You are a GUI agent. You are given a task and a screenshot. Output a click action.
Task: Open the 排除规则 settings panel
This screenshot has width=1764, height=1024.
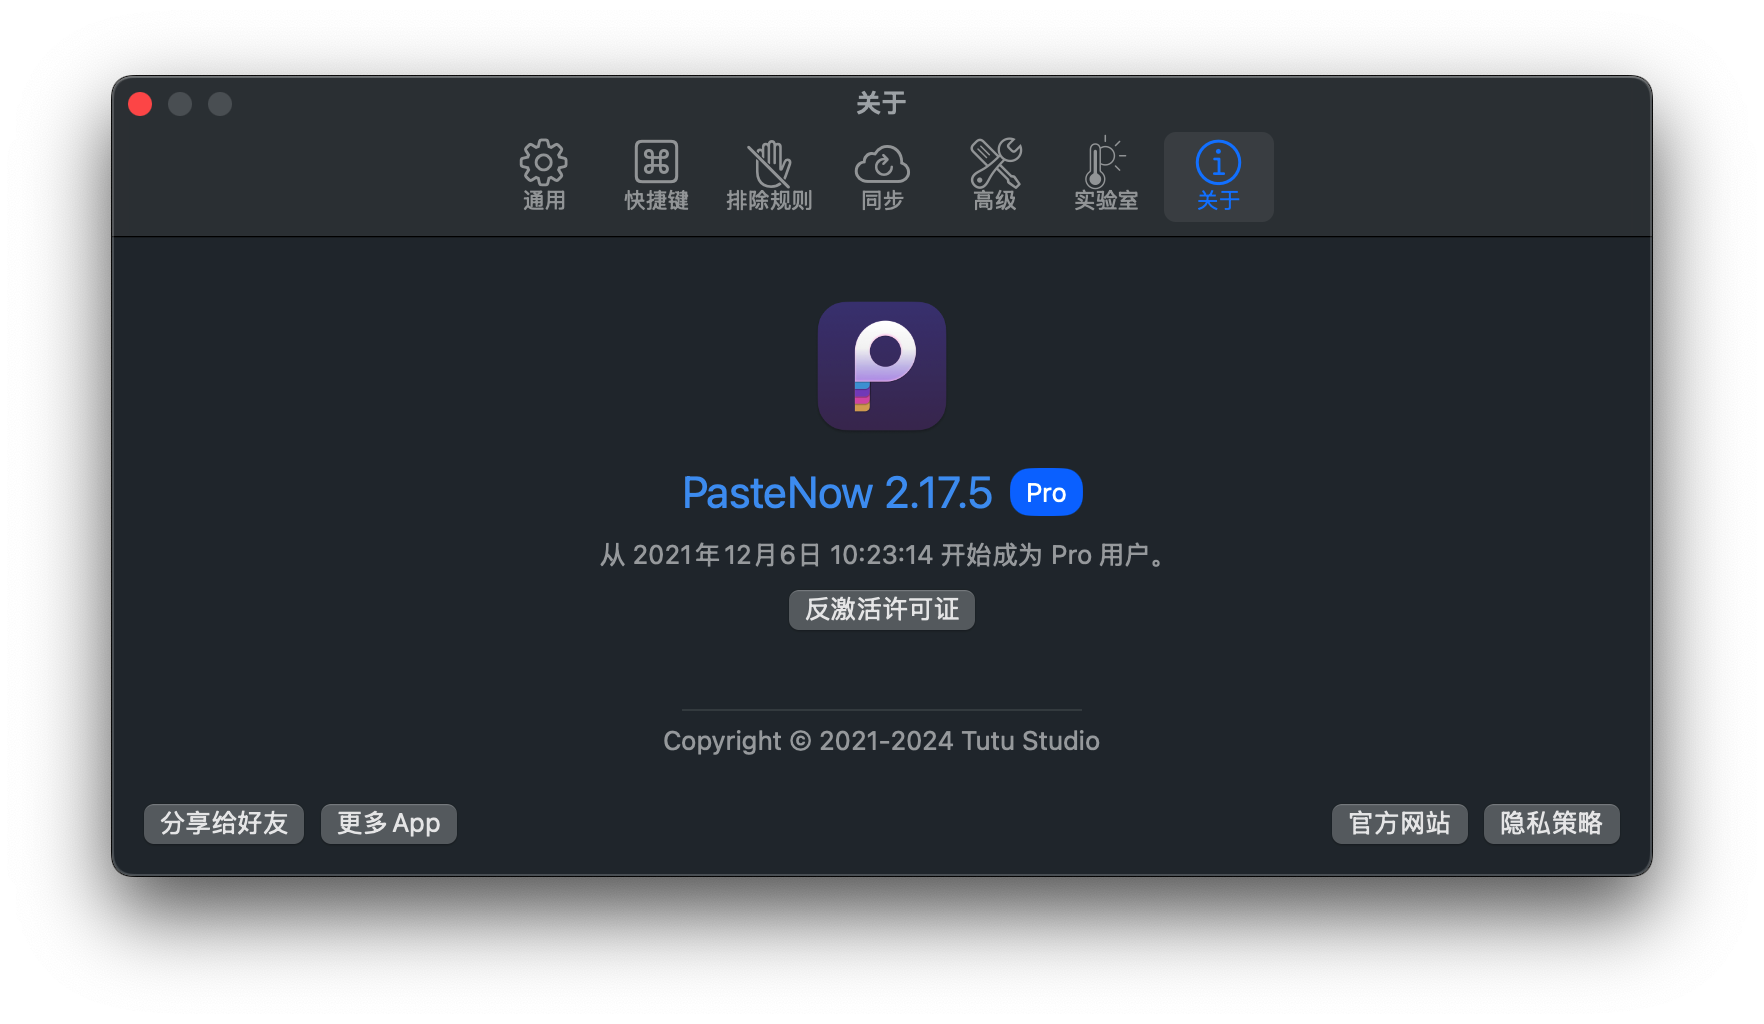coord(769,175)
